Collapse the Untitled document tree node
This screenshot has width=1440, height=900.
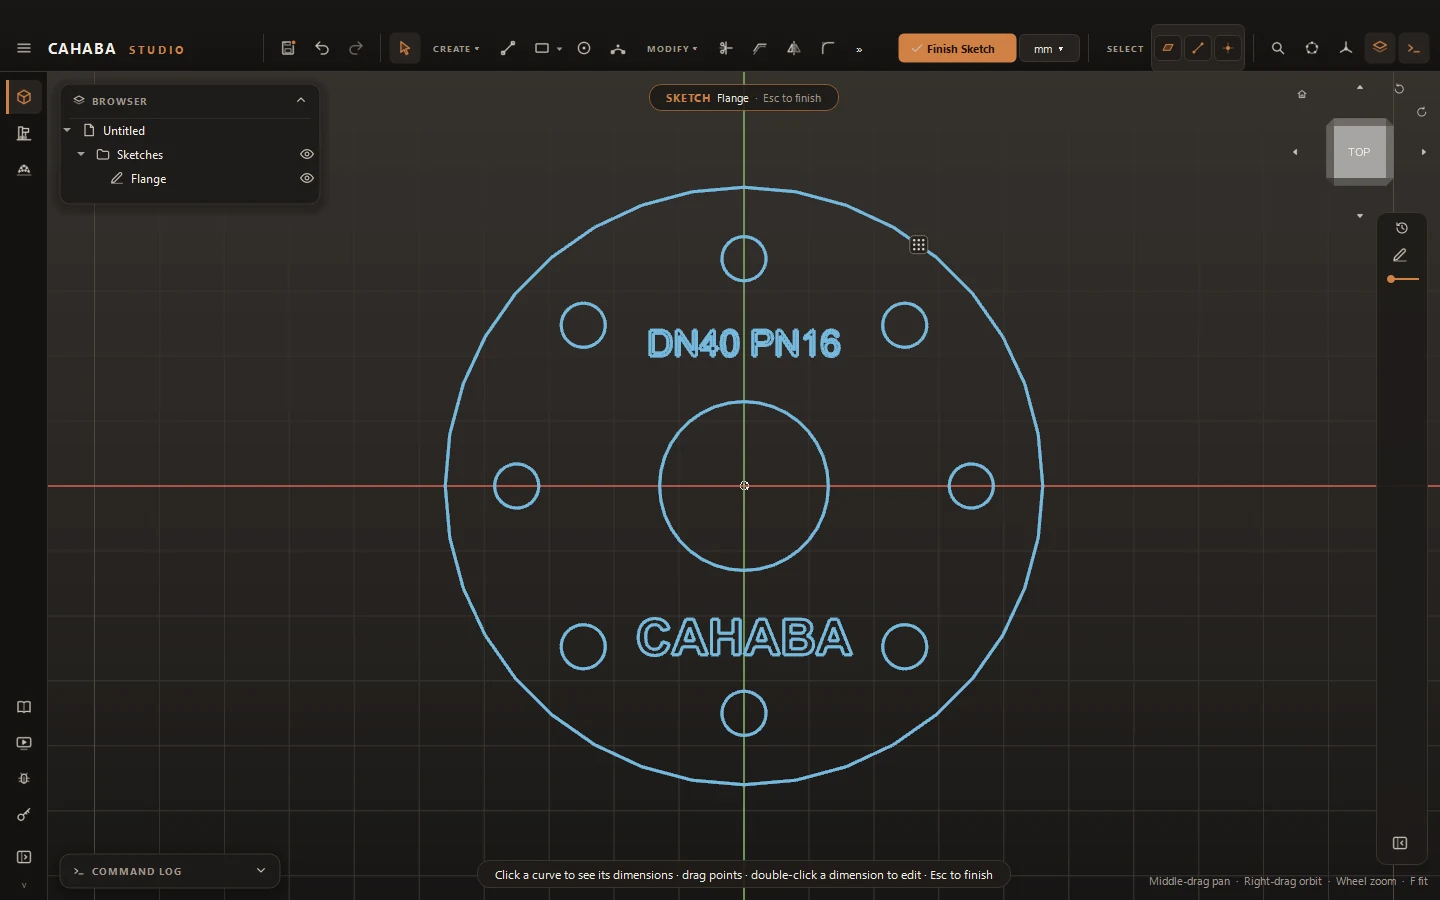[67, 130]
